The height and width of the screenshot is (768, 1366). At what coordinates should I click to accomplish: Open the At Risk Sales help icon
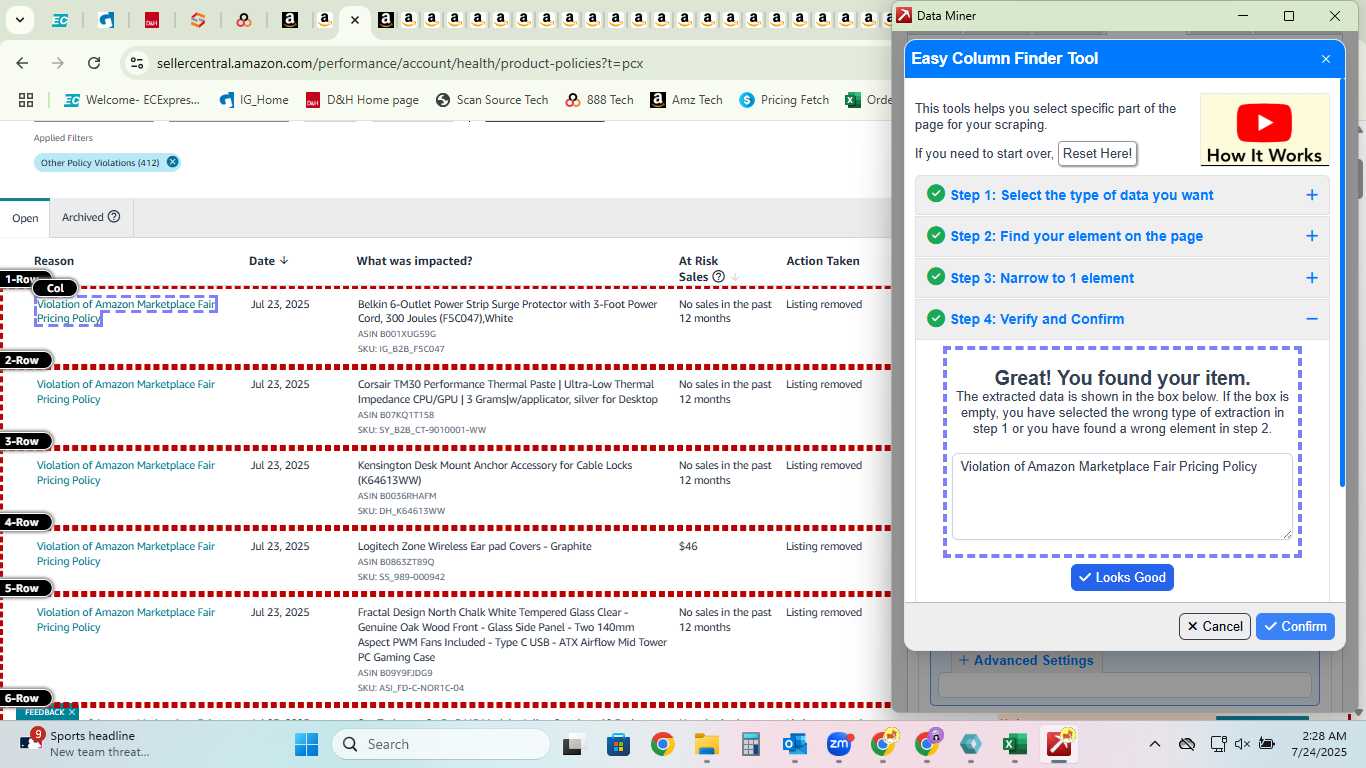coord(718,277)
